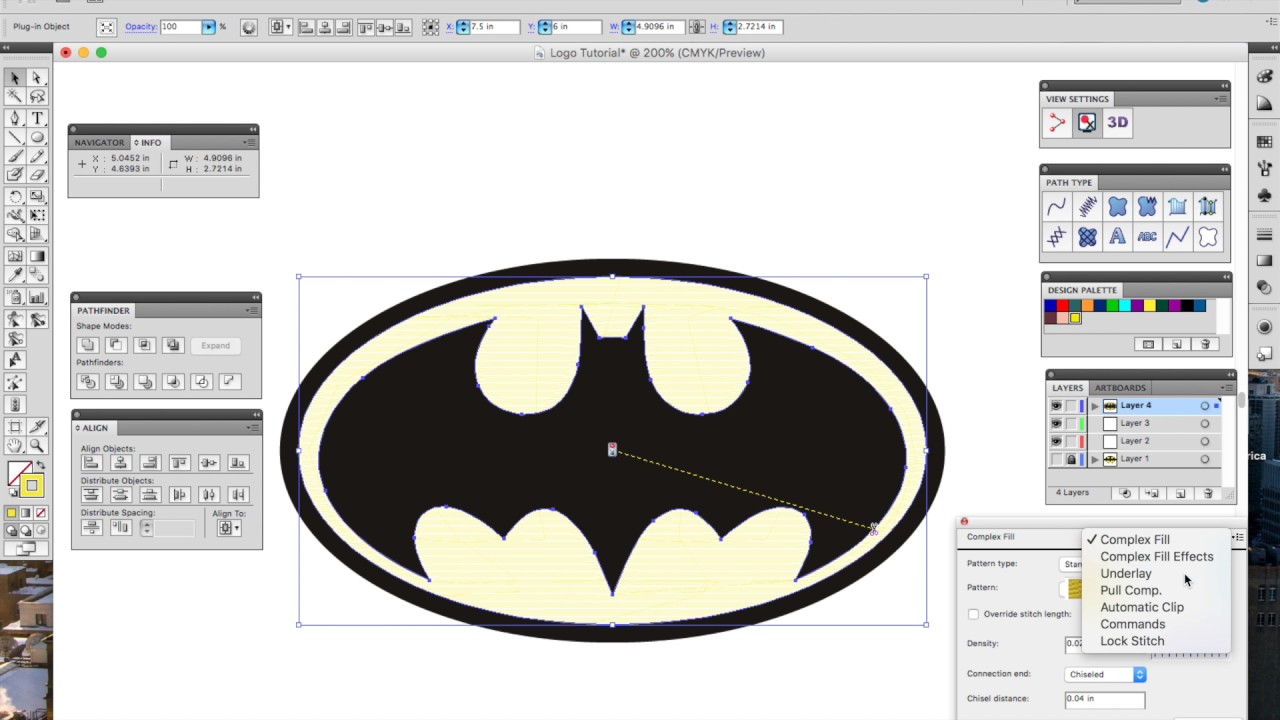Click the first Pathfinders divide icon
The height and width of the screenshot is (720, 1280).
click(x=88, y=381)
